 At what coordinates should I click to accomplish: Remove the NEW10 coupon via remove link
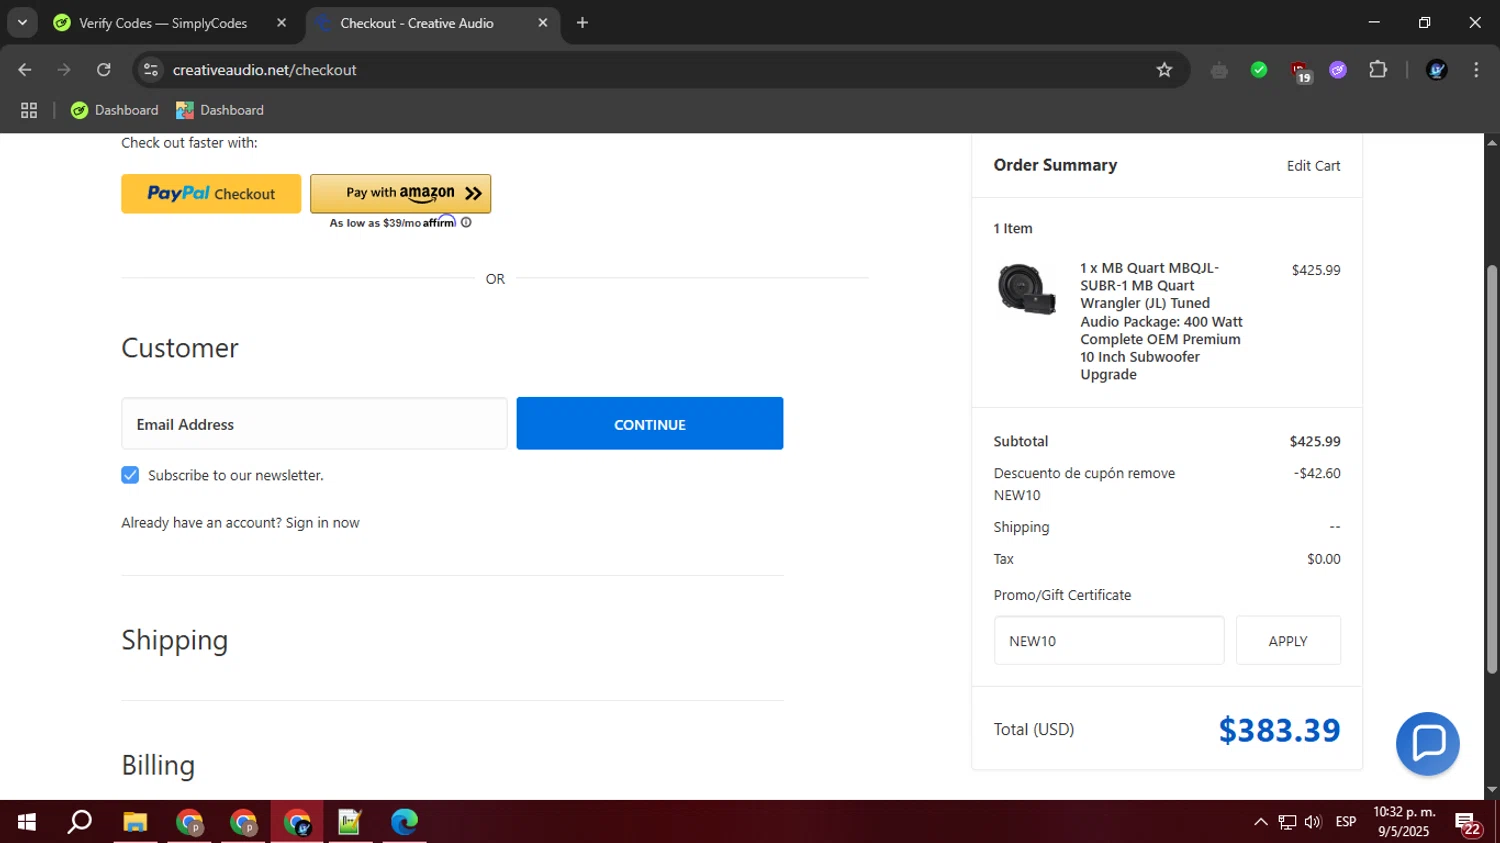tap(1152, 473)
